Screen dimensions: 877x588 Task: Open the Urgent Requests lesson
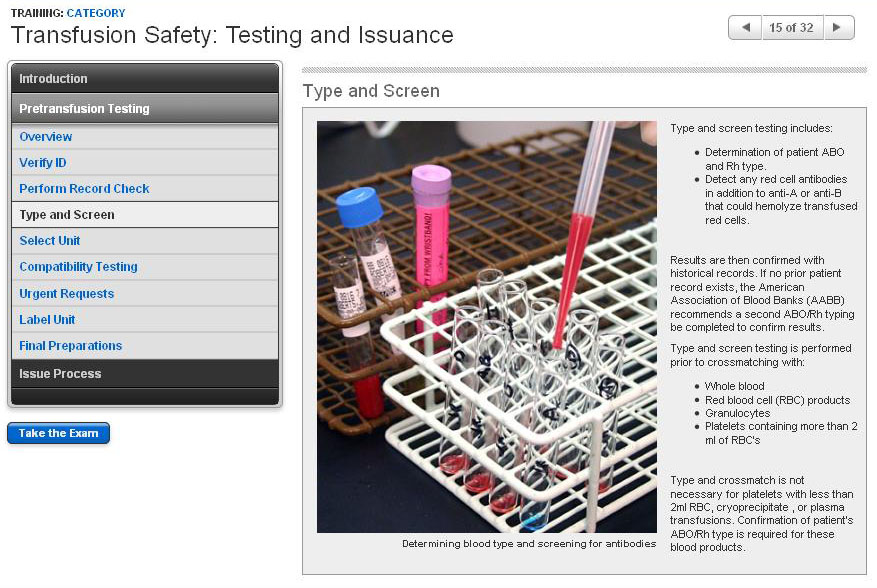coord(66,294)
